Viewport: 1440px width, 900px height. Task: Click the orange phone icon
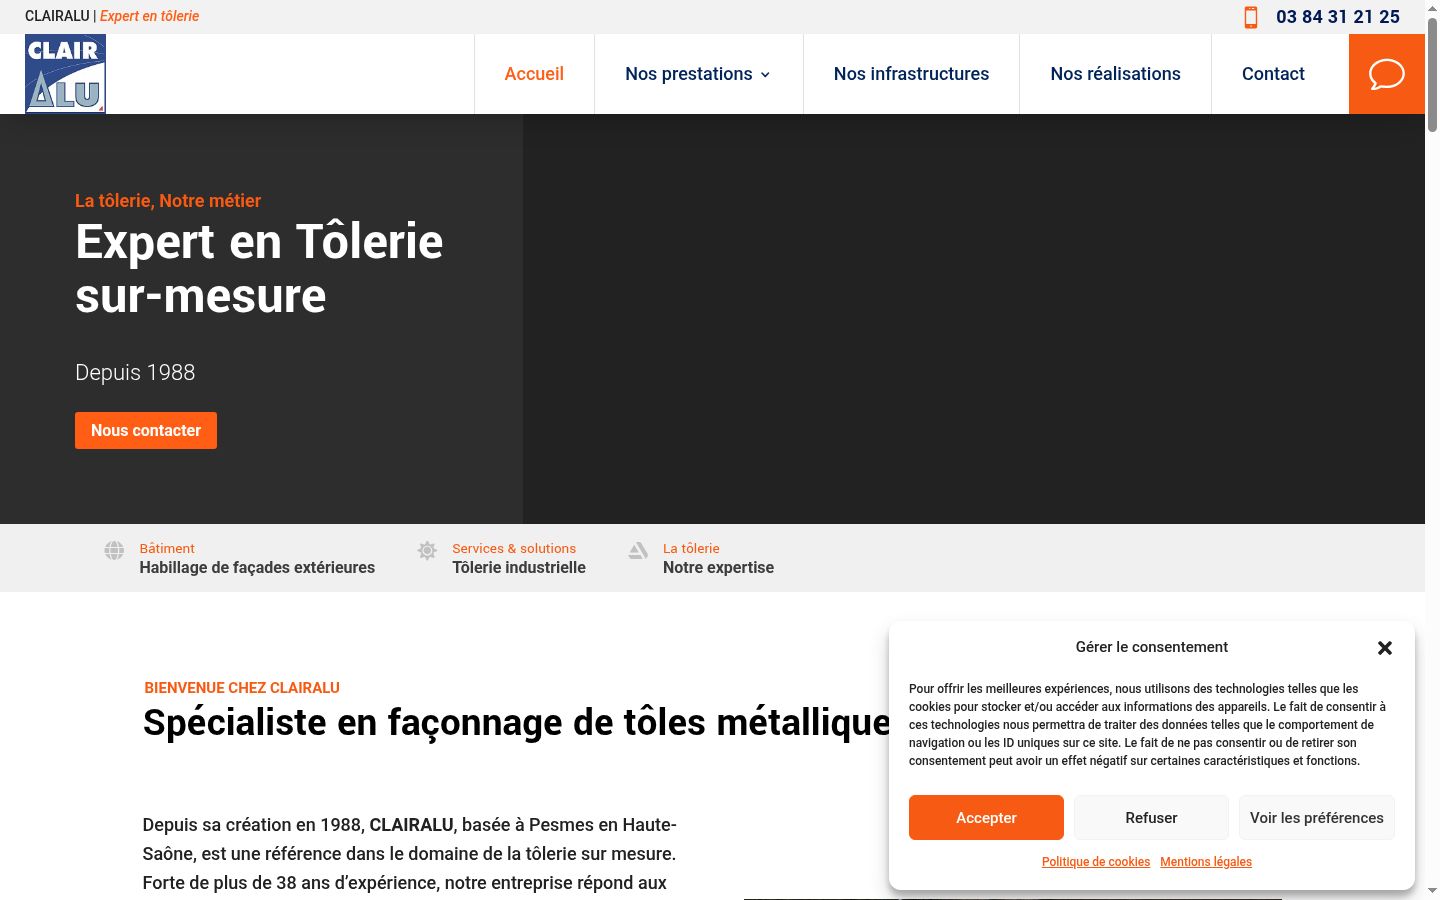(1250, 17)
